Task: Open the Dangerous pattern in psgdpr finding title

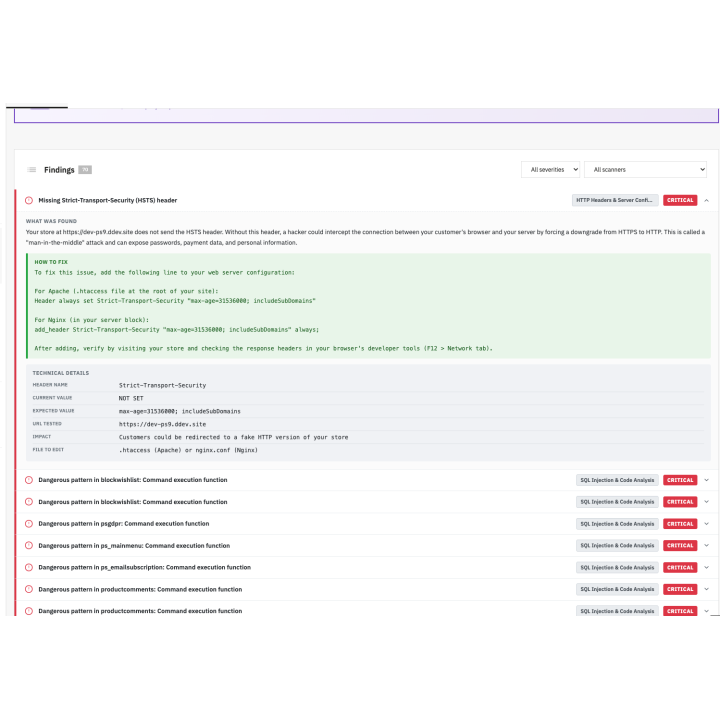Action: tap(124, 523)
